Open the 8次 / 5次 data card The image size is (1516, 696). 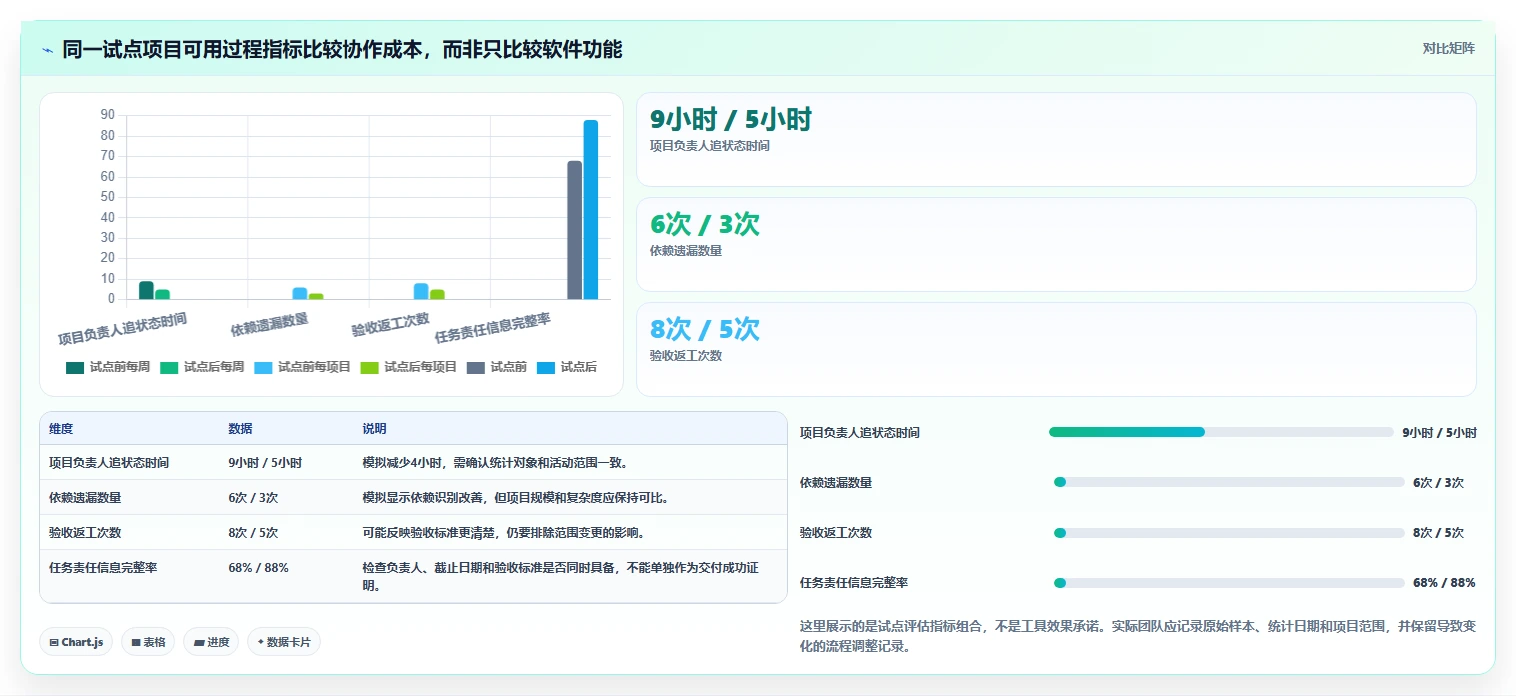click(x=1056, y=349)
